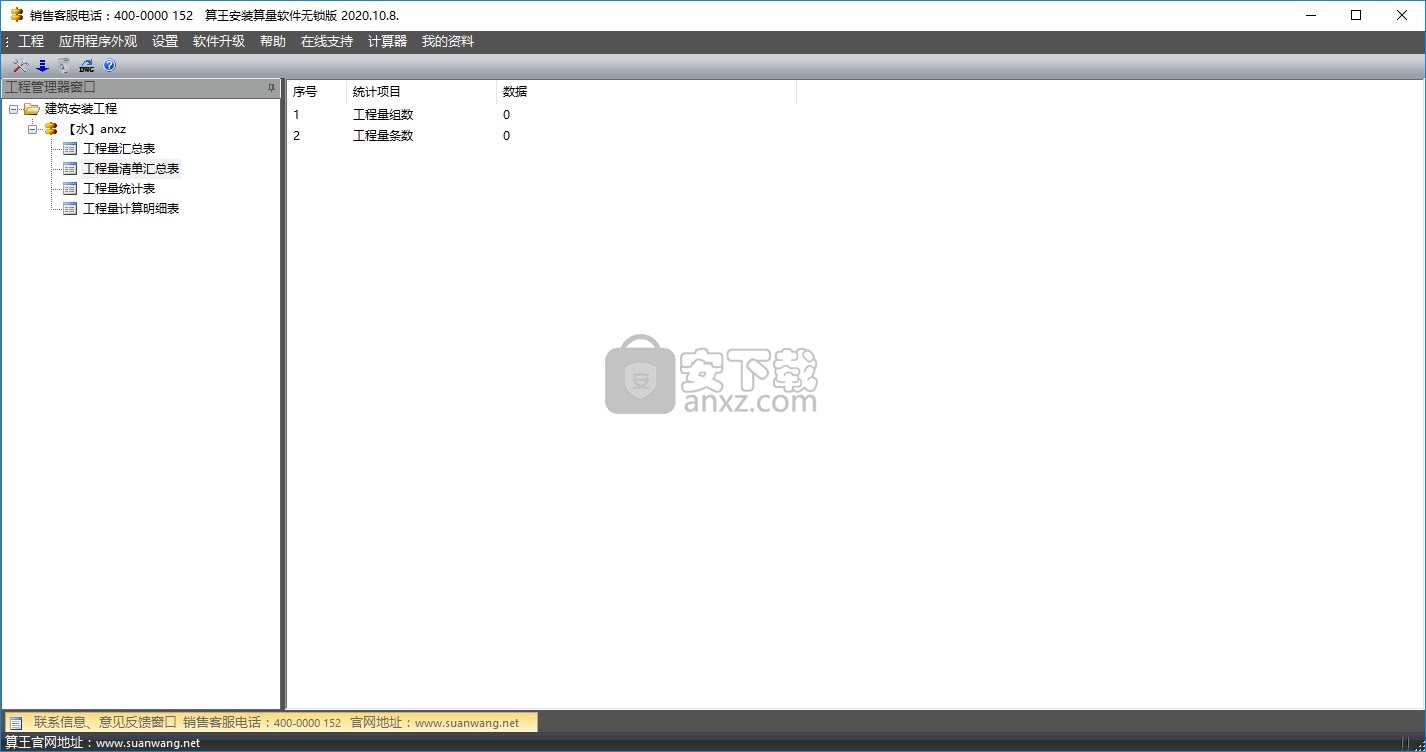
Task: Collapse the 建筑安装工程 tree node
Action: click(x=13, y=109)
